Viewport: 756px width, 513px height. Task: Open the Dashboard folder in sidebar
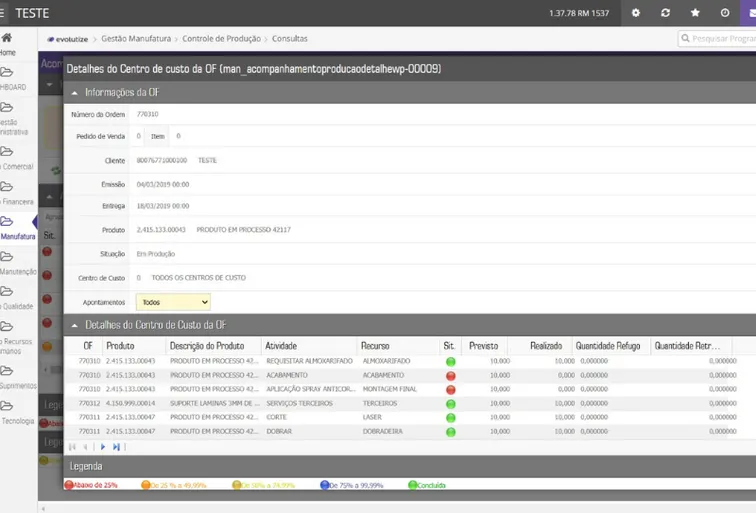13,79
